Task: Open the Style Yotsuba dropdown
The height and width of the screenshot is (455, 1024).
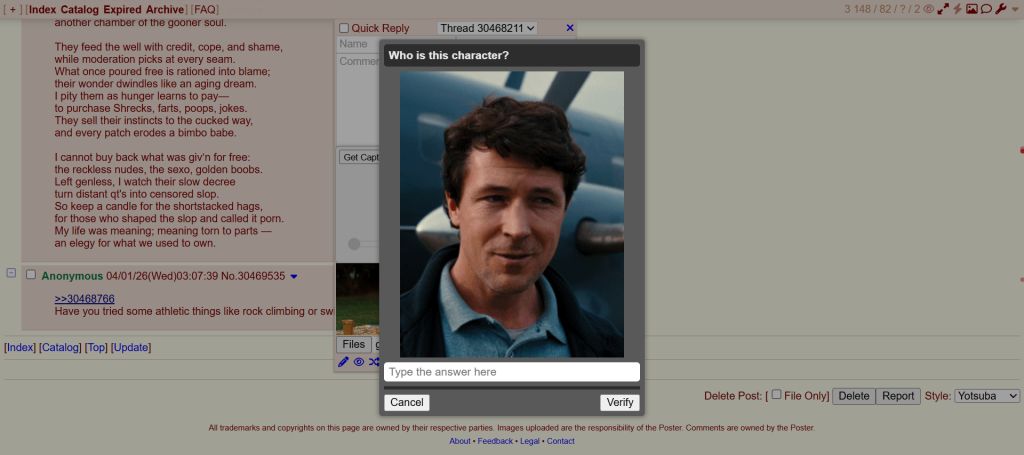Action: pyautogui.click(x=987, y=396)
